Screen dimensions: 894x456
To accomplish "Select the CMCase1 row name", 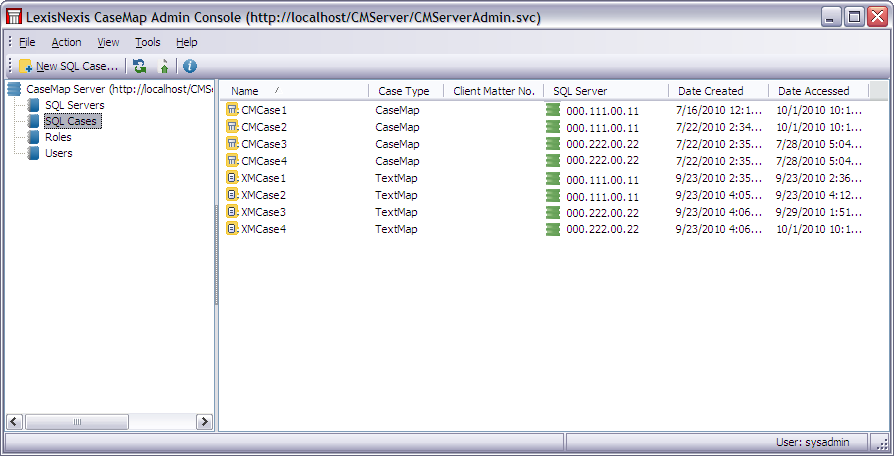I will pyautogui.click(x=264, y=110).
